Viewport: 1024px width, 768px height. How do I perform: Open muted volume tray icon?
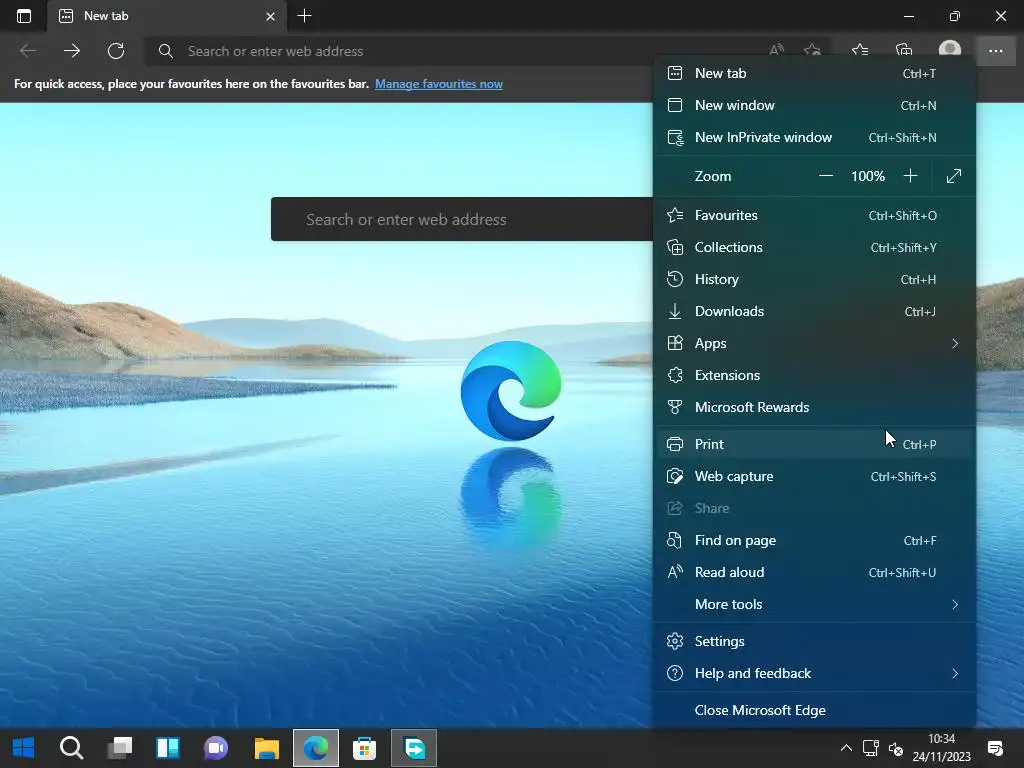coord(896,748)
